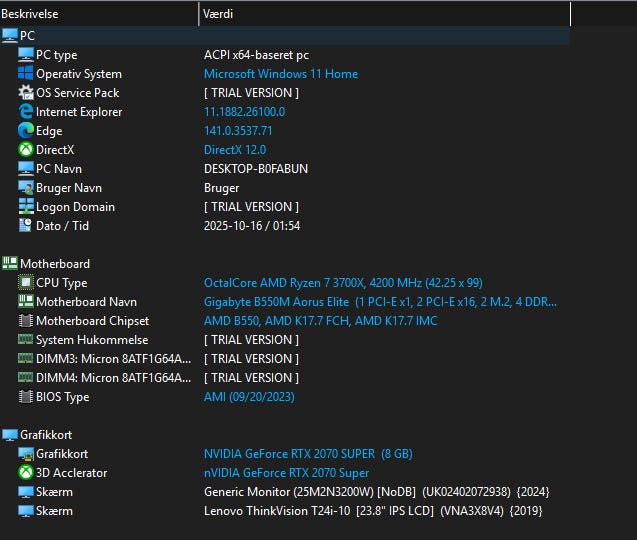Open the nVIDIA GeForce RTX 2070 Super accelerator link
Image resolution: width=637 pixels, height=540 pixels.
pos(286,473)
